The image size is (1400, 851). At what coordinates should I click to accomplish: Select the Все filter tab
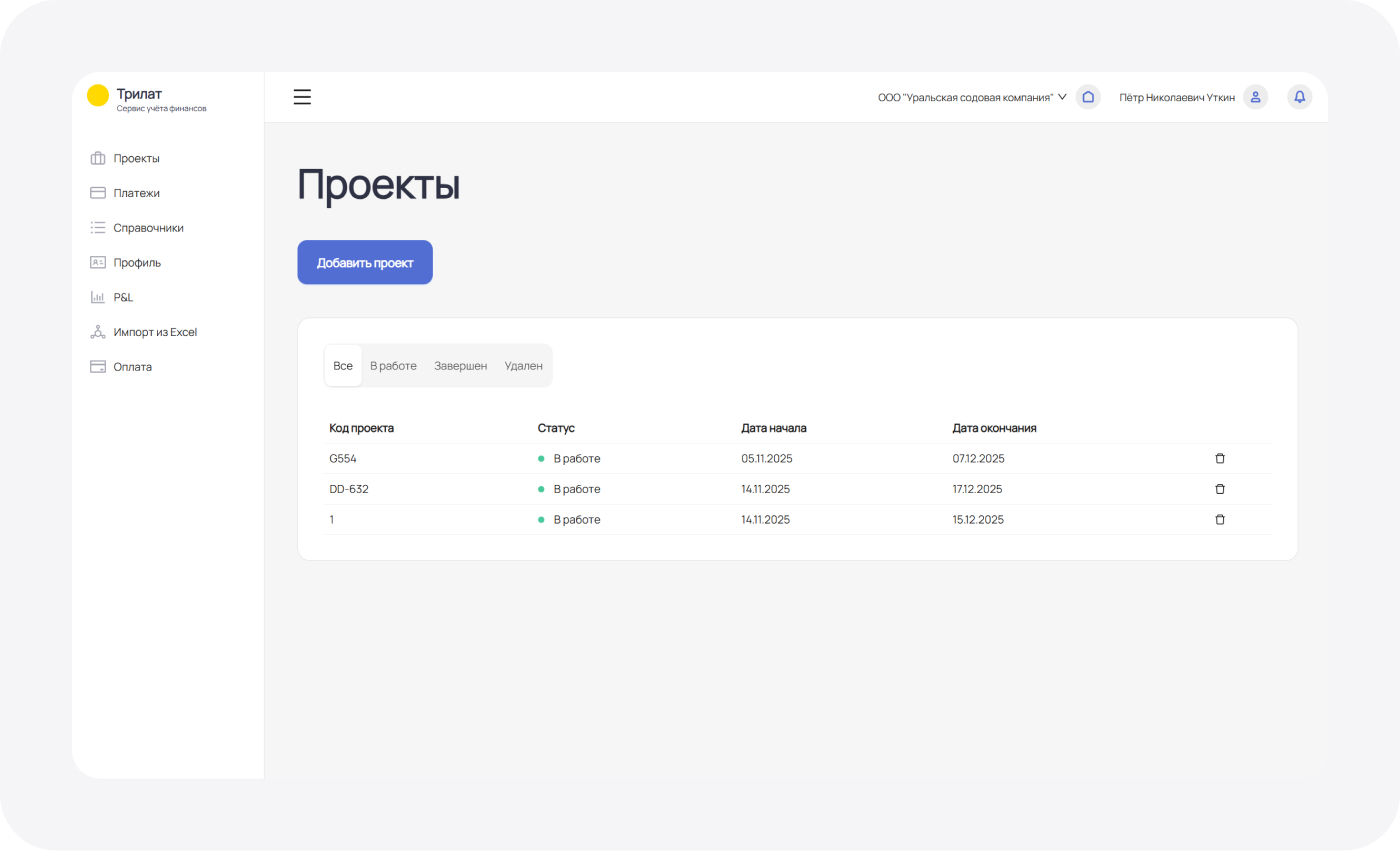pyautogui.click(x=343, y=366)
